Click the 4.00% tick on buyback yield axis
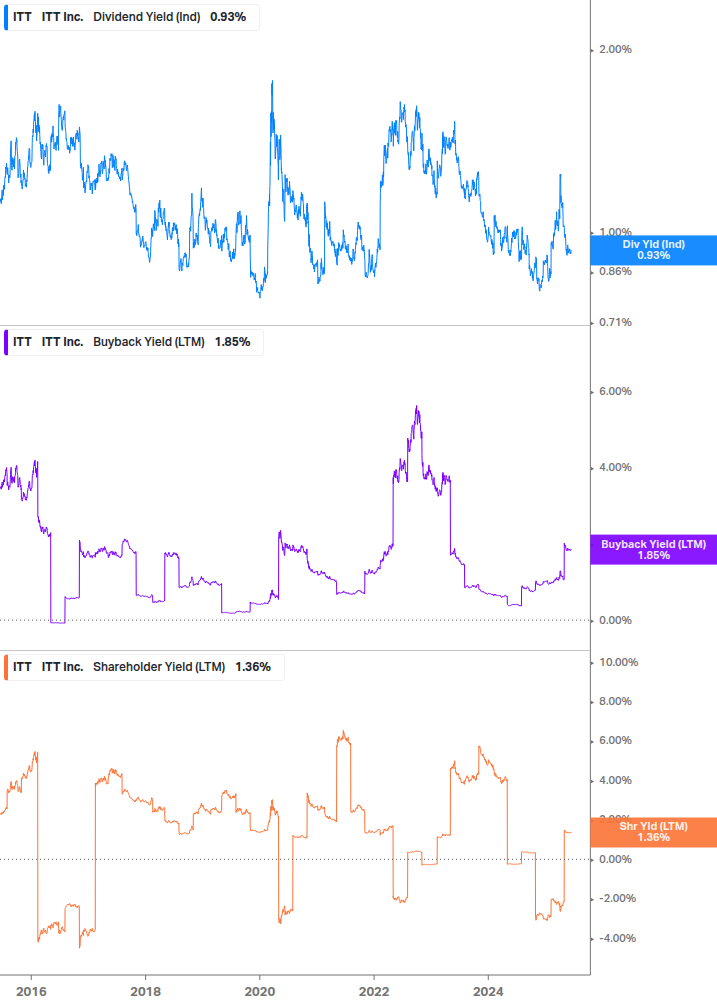 click(x=615, y=467)
